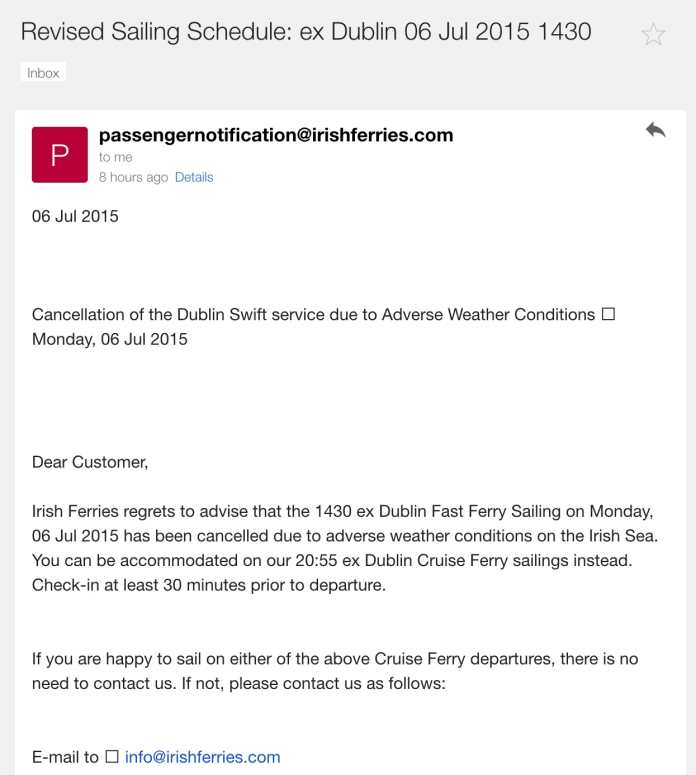Tap the red 'P' sender avatar
This screenshot has width=696, height=775.
click(60, 155)
